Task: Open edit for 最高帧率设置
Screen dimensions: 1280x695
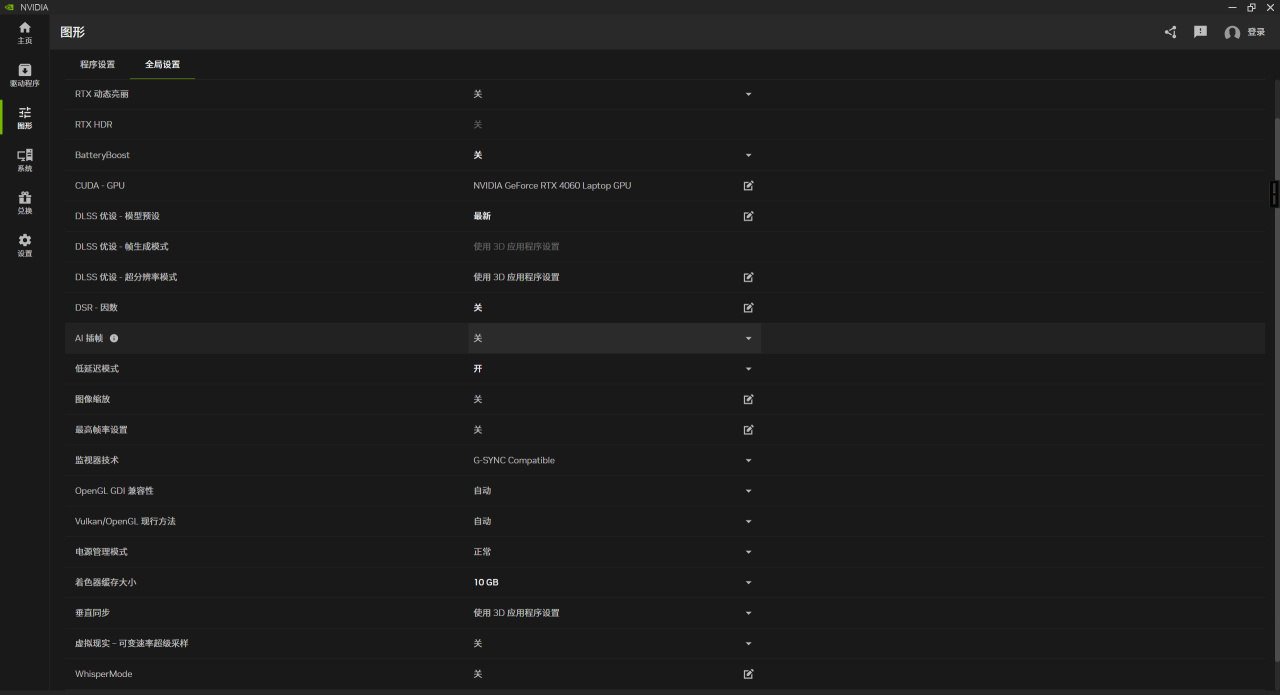Action: click(748, 430)
